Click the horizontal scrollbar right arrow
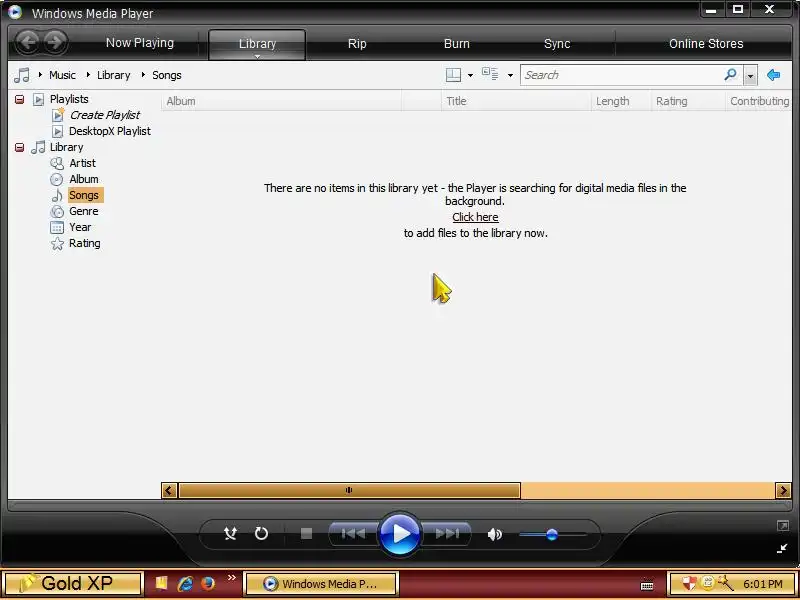Viewport: 800px width, 600px height. pyautogui.click(x=783, y=490)
